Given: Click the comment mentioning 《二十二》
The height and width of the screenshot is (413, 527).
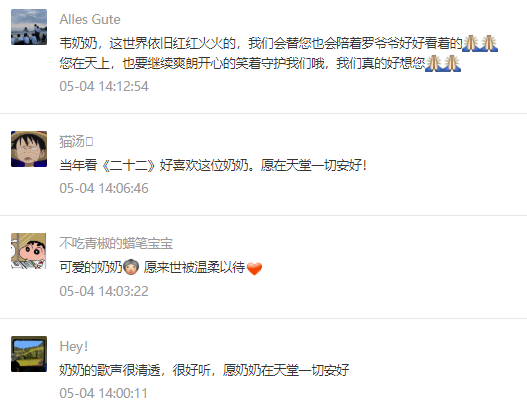Looking at the screenshot, I should [x=213, y=165].
